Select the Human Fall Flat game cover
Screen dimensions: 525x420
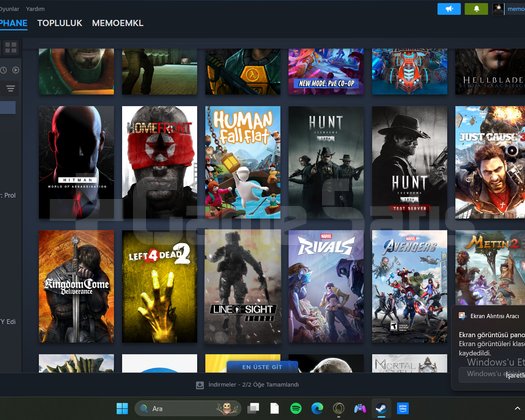243,162
